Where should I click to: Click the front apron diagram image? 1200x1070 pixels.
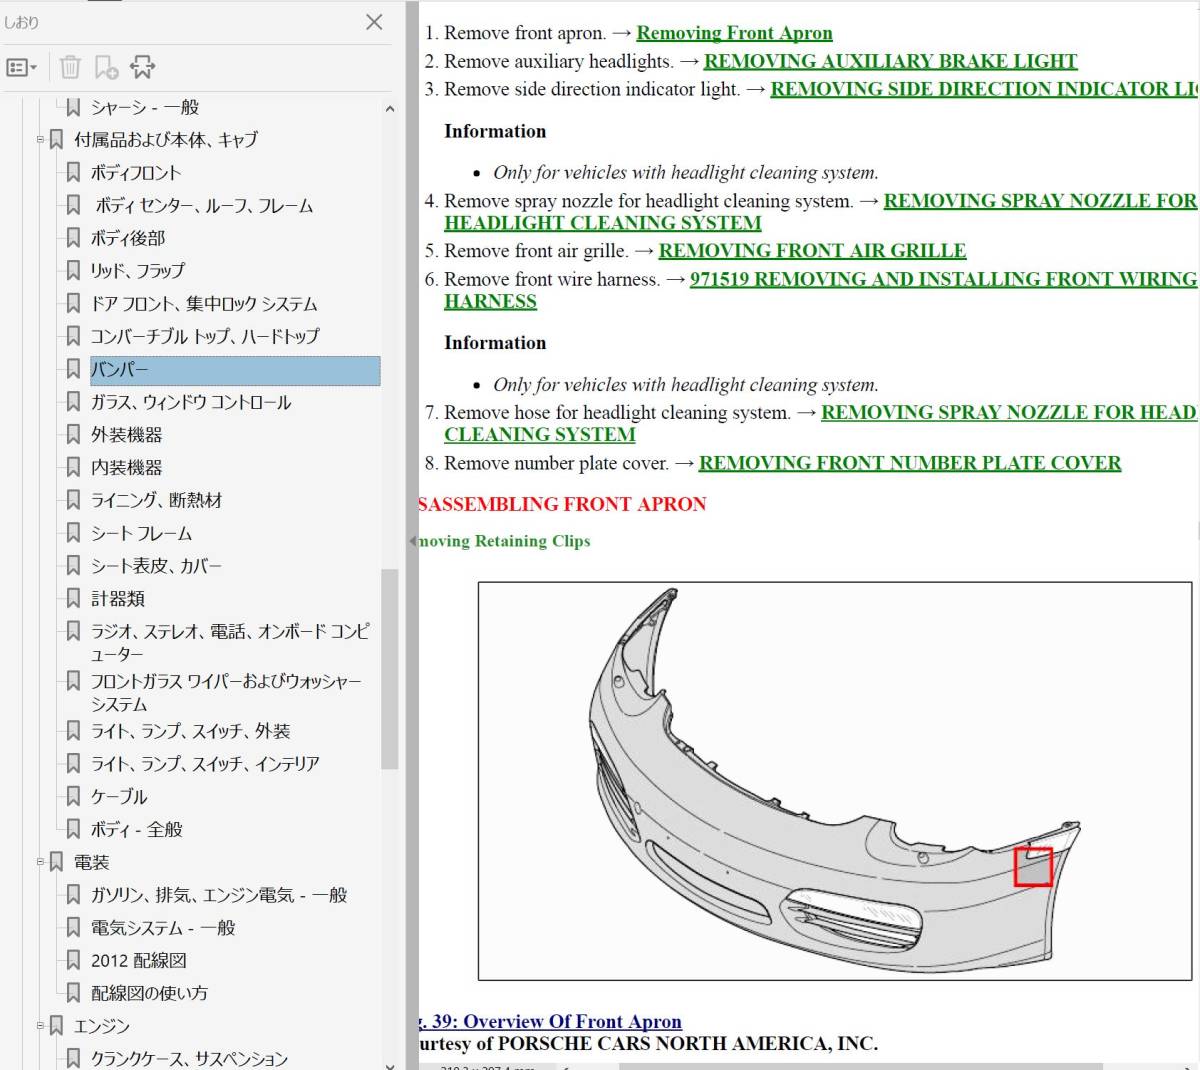[x=836, y=781]
